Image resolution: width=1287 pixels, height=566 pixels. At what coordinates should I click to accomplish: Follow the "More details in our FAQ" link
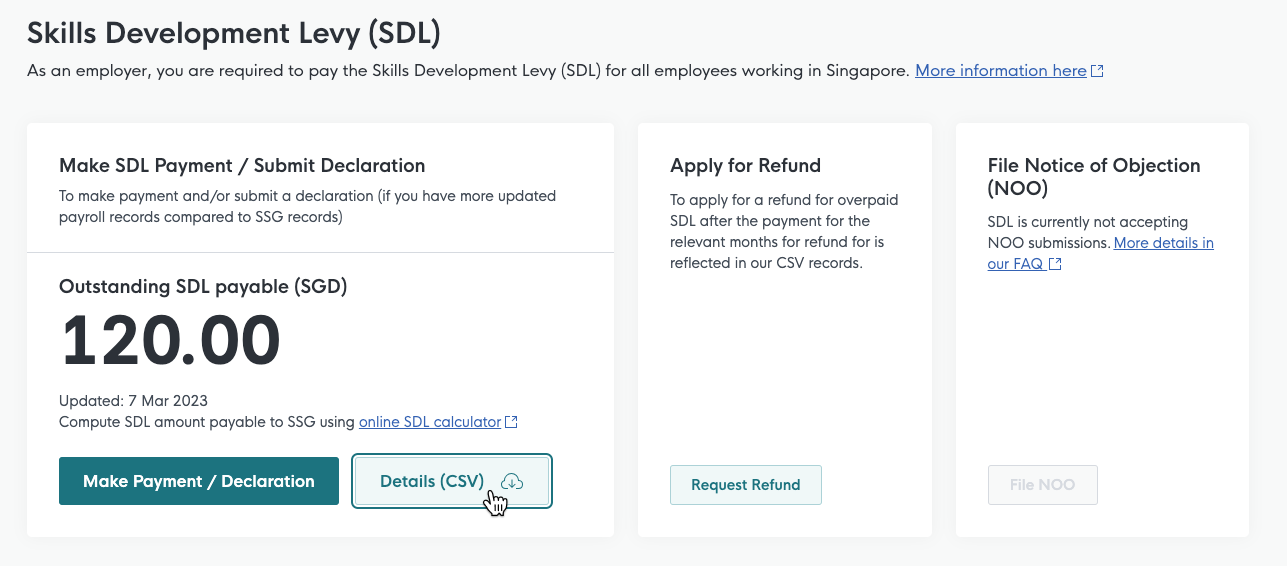pyautogui.click(x=1163, y=243)
